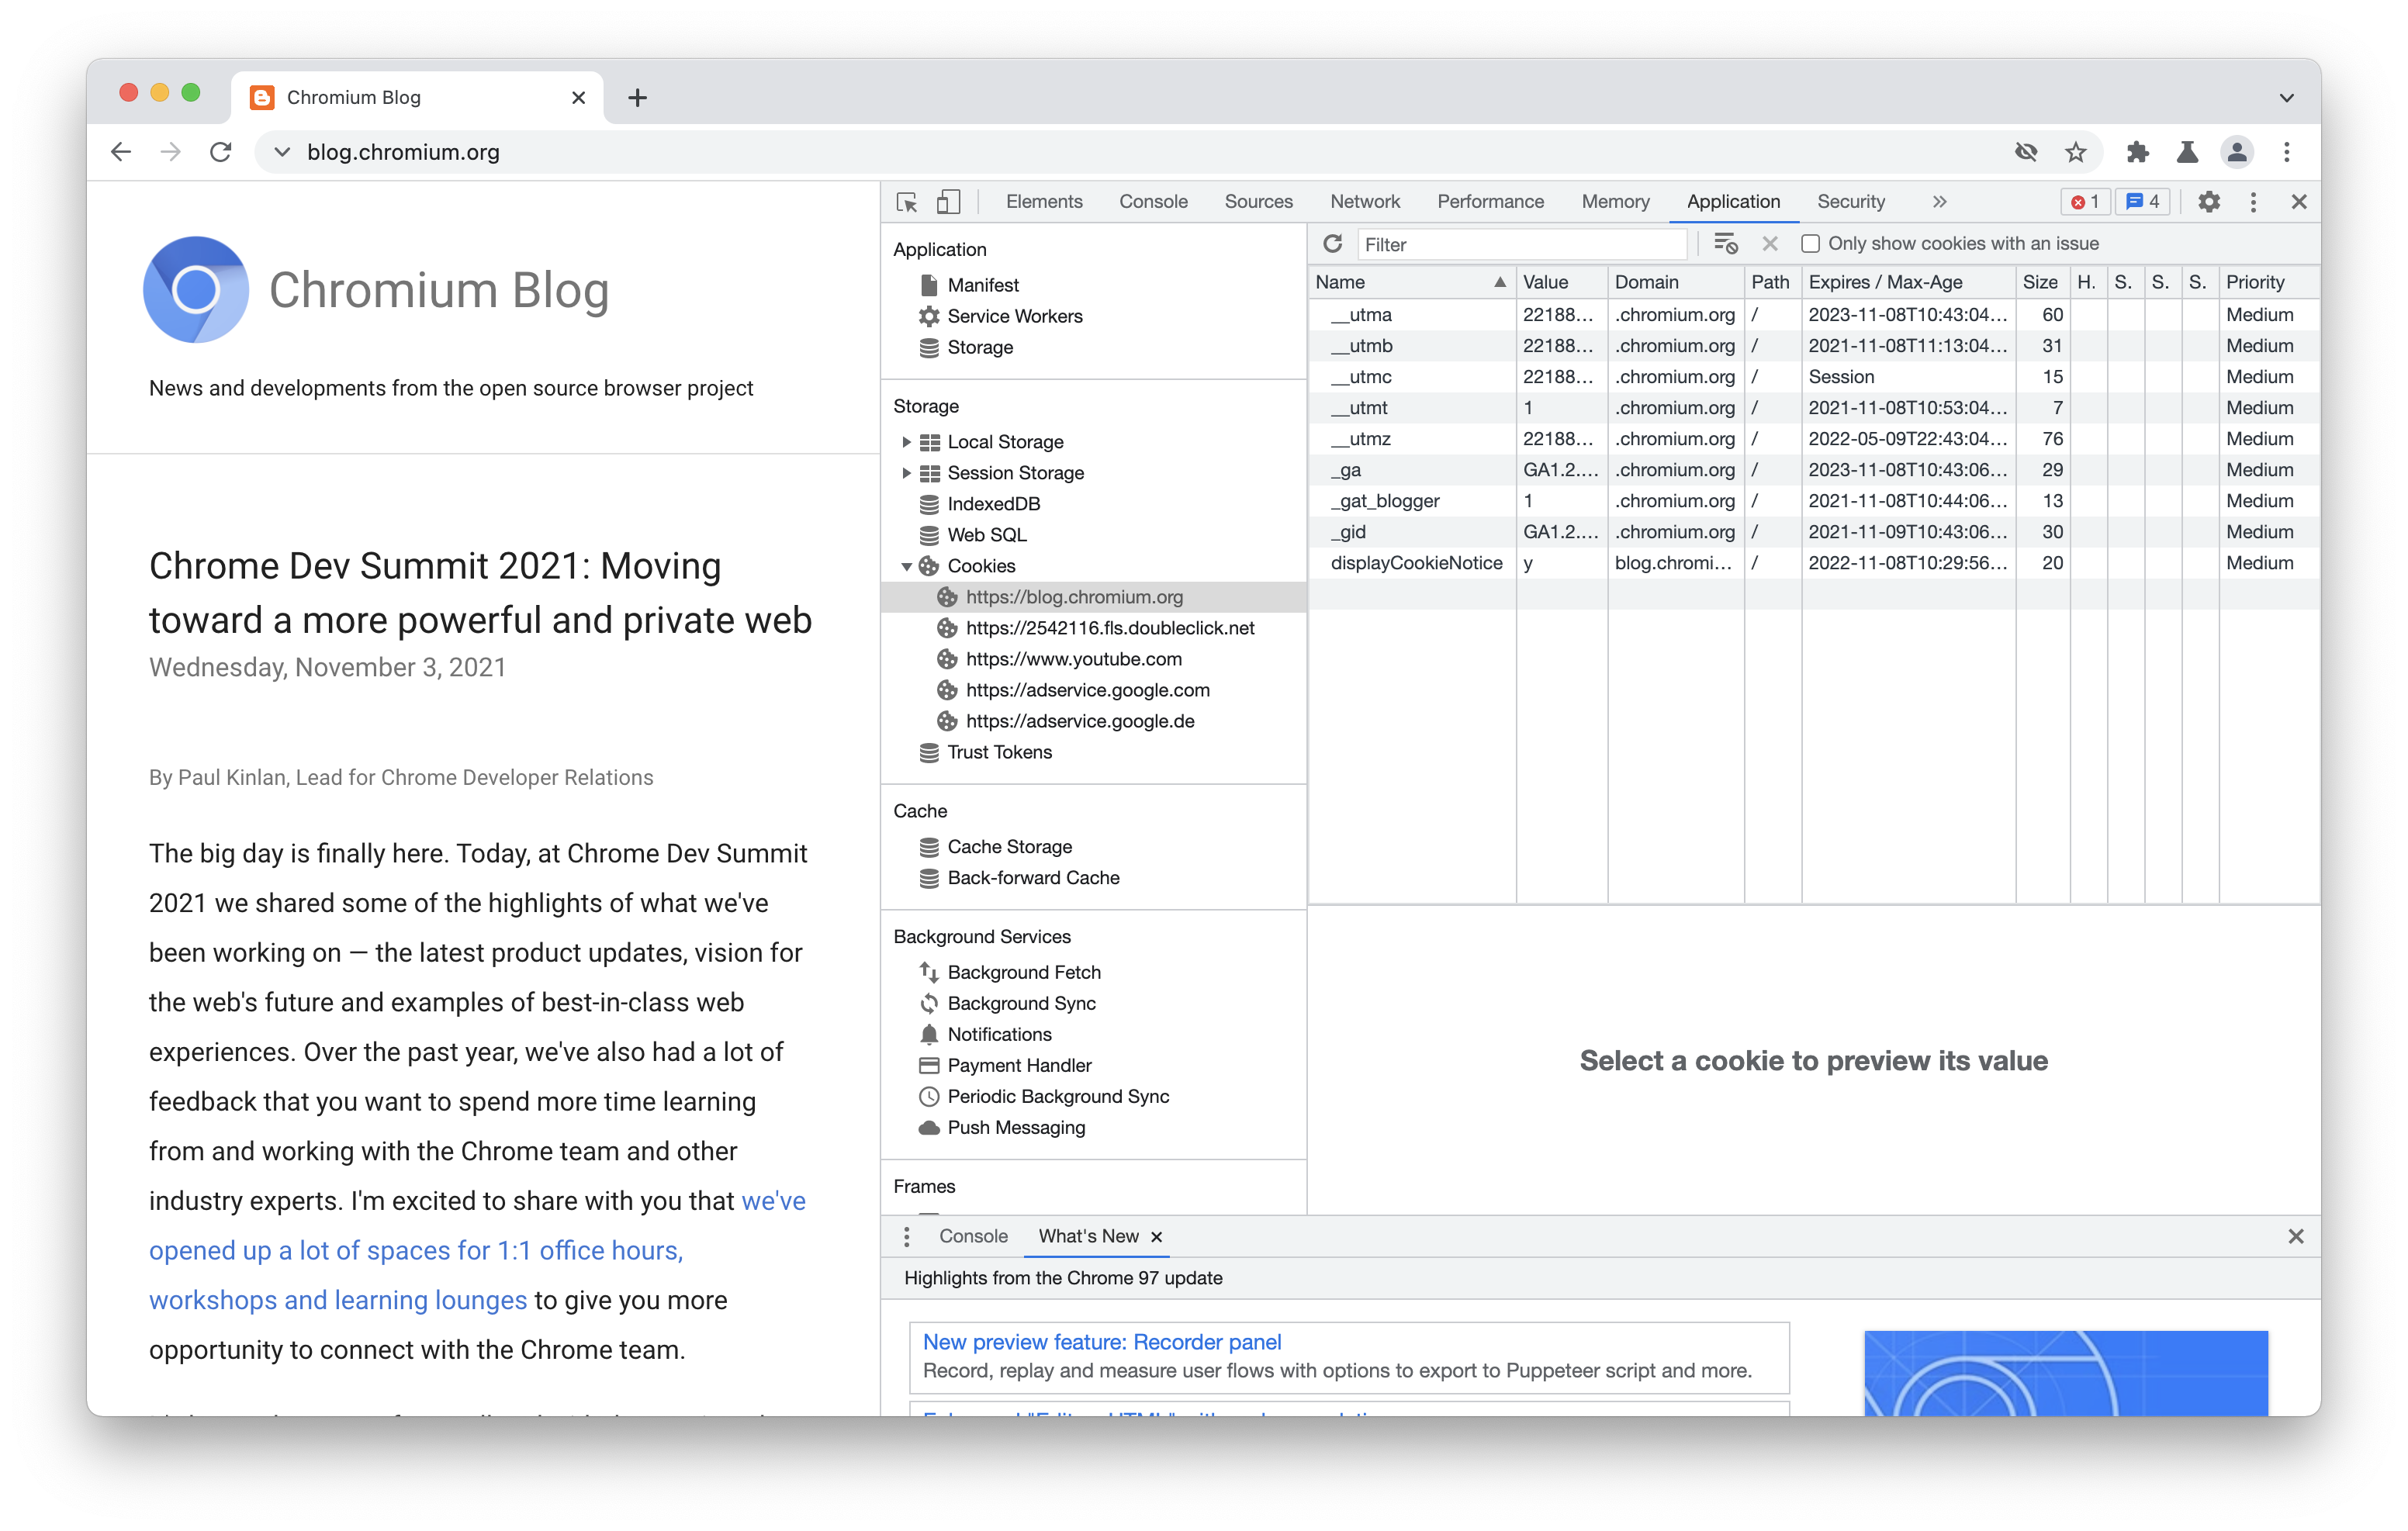The image size is (2408, 1531).
Task: Open a new browser tab
Action: pos(637,97)
